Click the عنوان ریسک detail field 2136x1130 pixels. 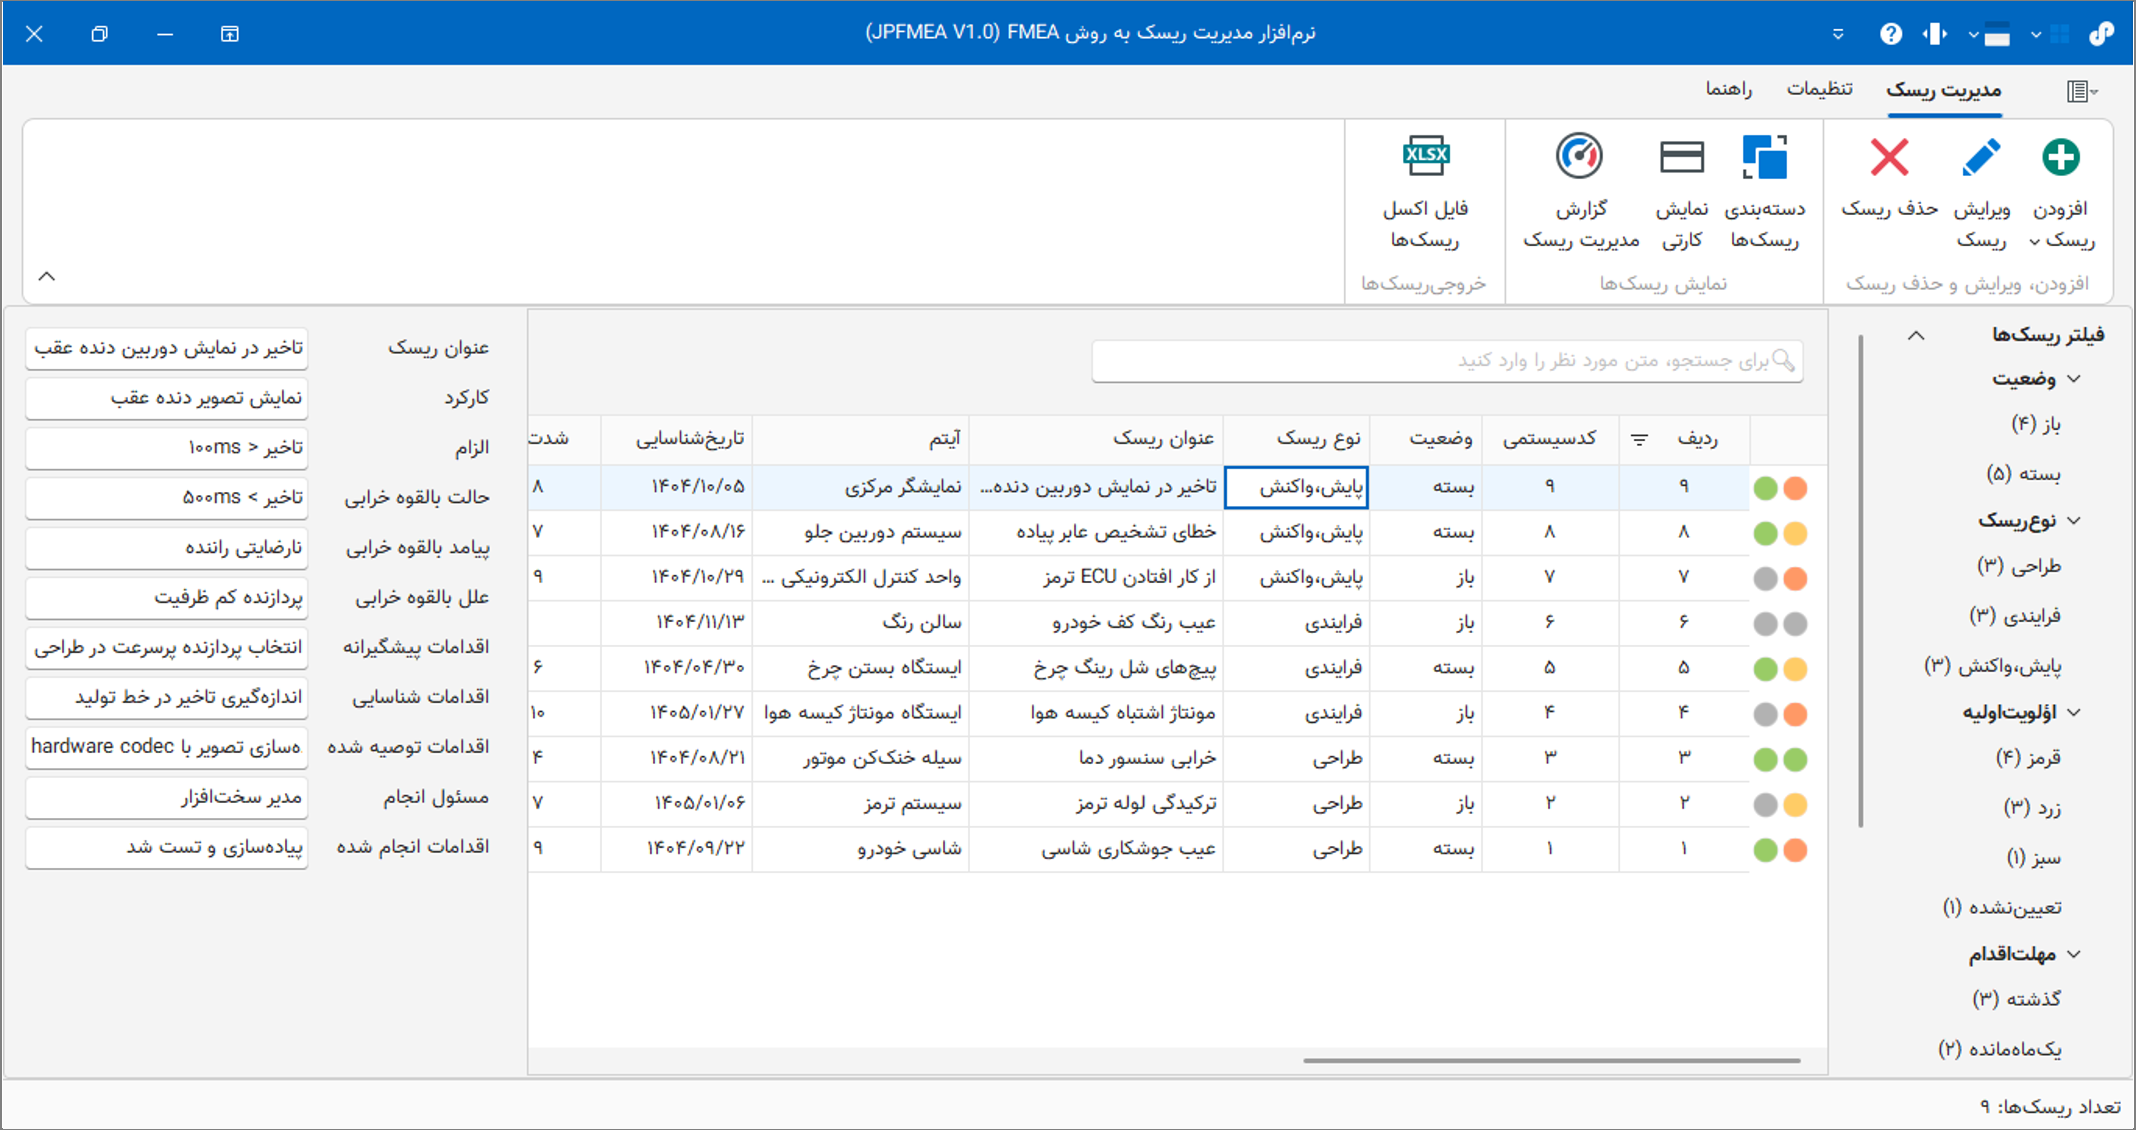167,348
